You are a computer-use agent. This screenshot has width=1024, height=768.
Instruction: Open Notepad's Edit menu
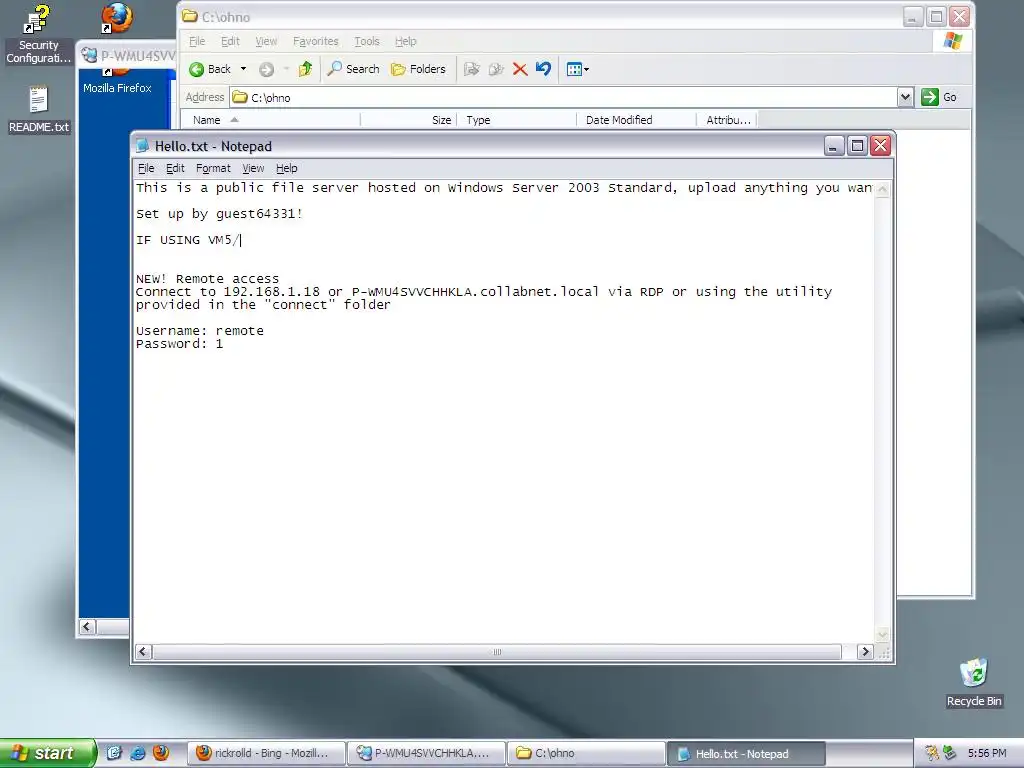pyautogui.click(x=175, y=168)
